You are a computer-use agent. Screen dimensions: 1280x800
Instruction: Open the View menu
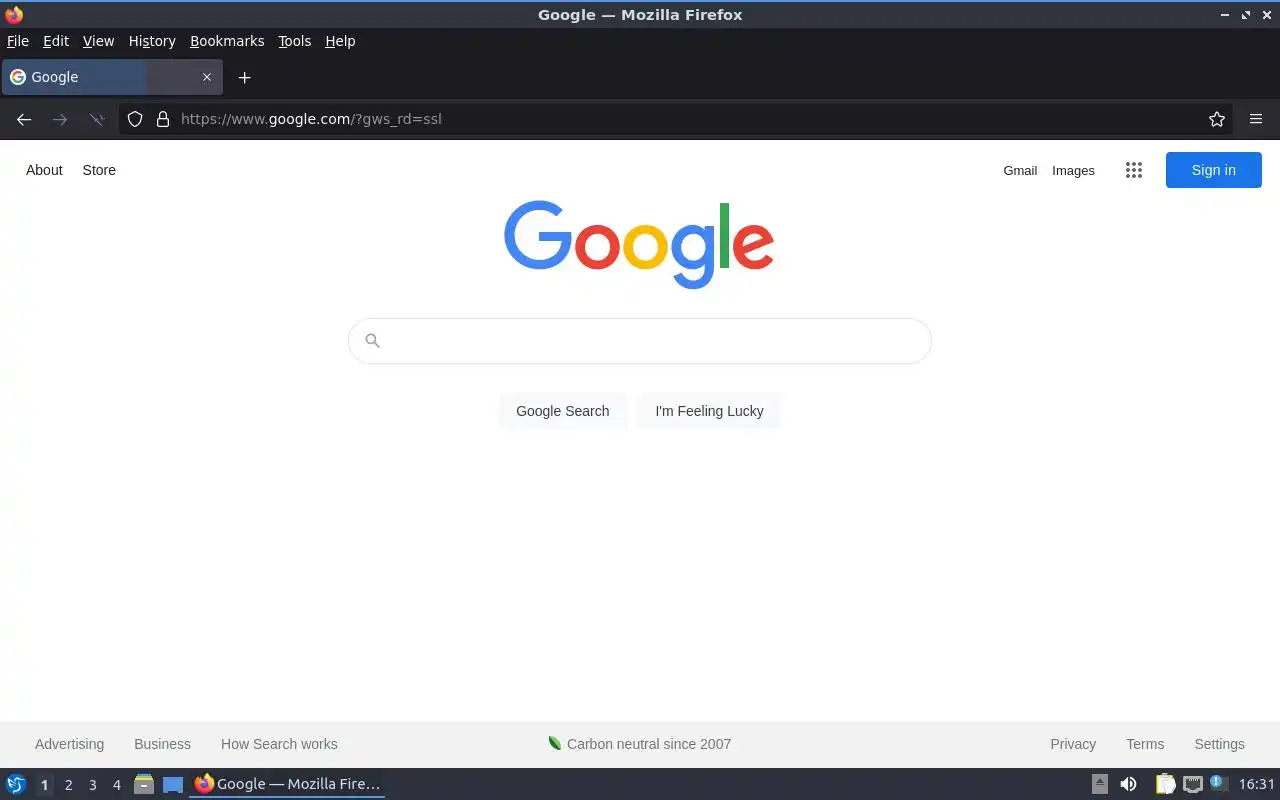point(98,41)
